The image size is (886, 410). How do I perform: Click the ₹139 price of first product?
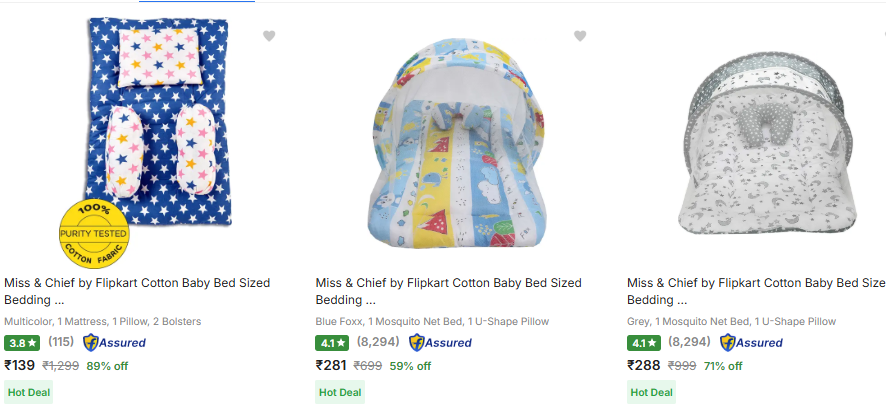tap(20, 366)
